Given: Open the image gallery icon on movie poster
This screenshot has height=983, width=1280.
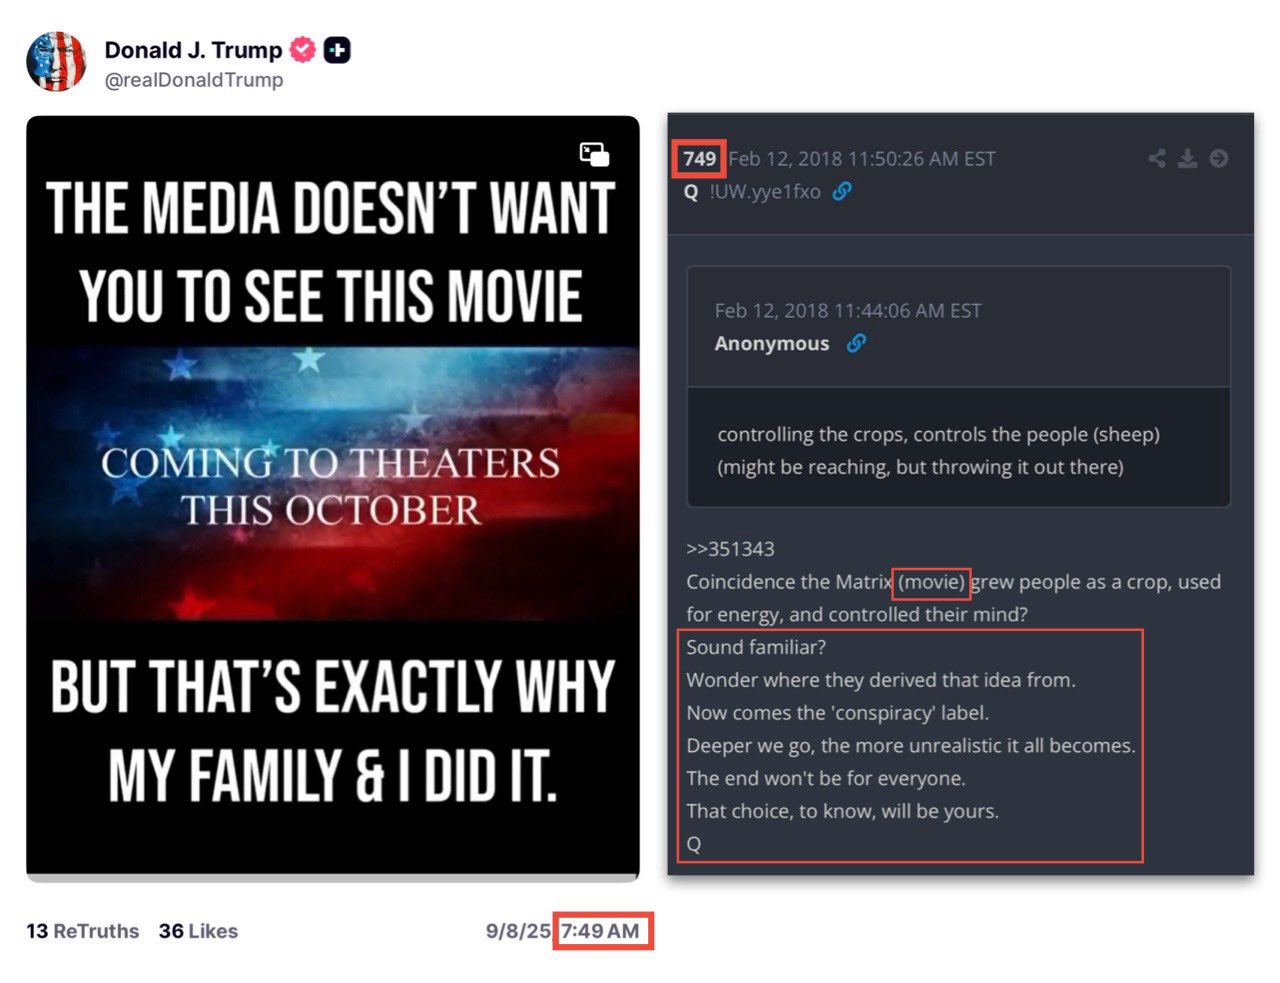Looking at the screenshot, I should click(594, 154).
